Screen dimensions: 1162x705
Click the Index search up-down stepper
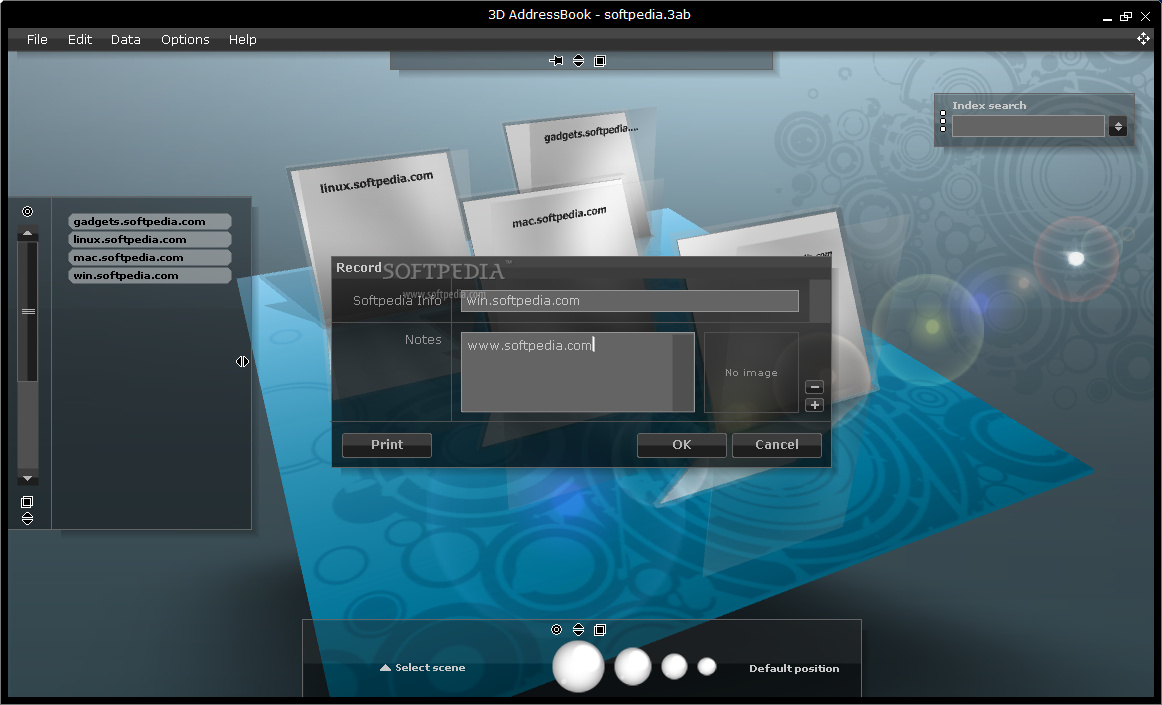pyautogui.click(x=1118, y=127)
